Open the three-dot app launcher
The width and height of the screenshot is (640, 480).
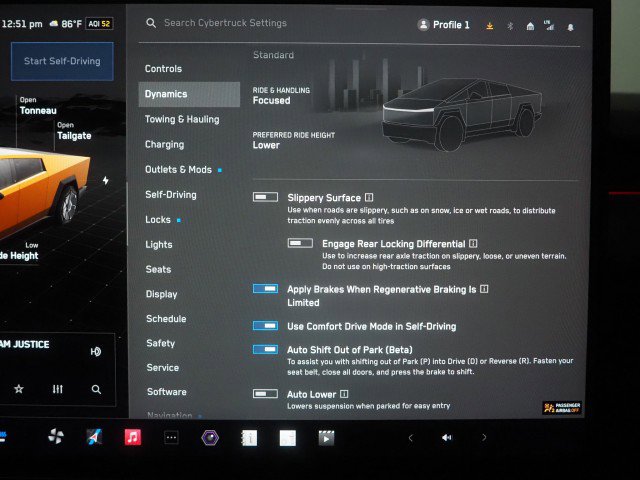tap(171, 438)
